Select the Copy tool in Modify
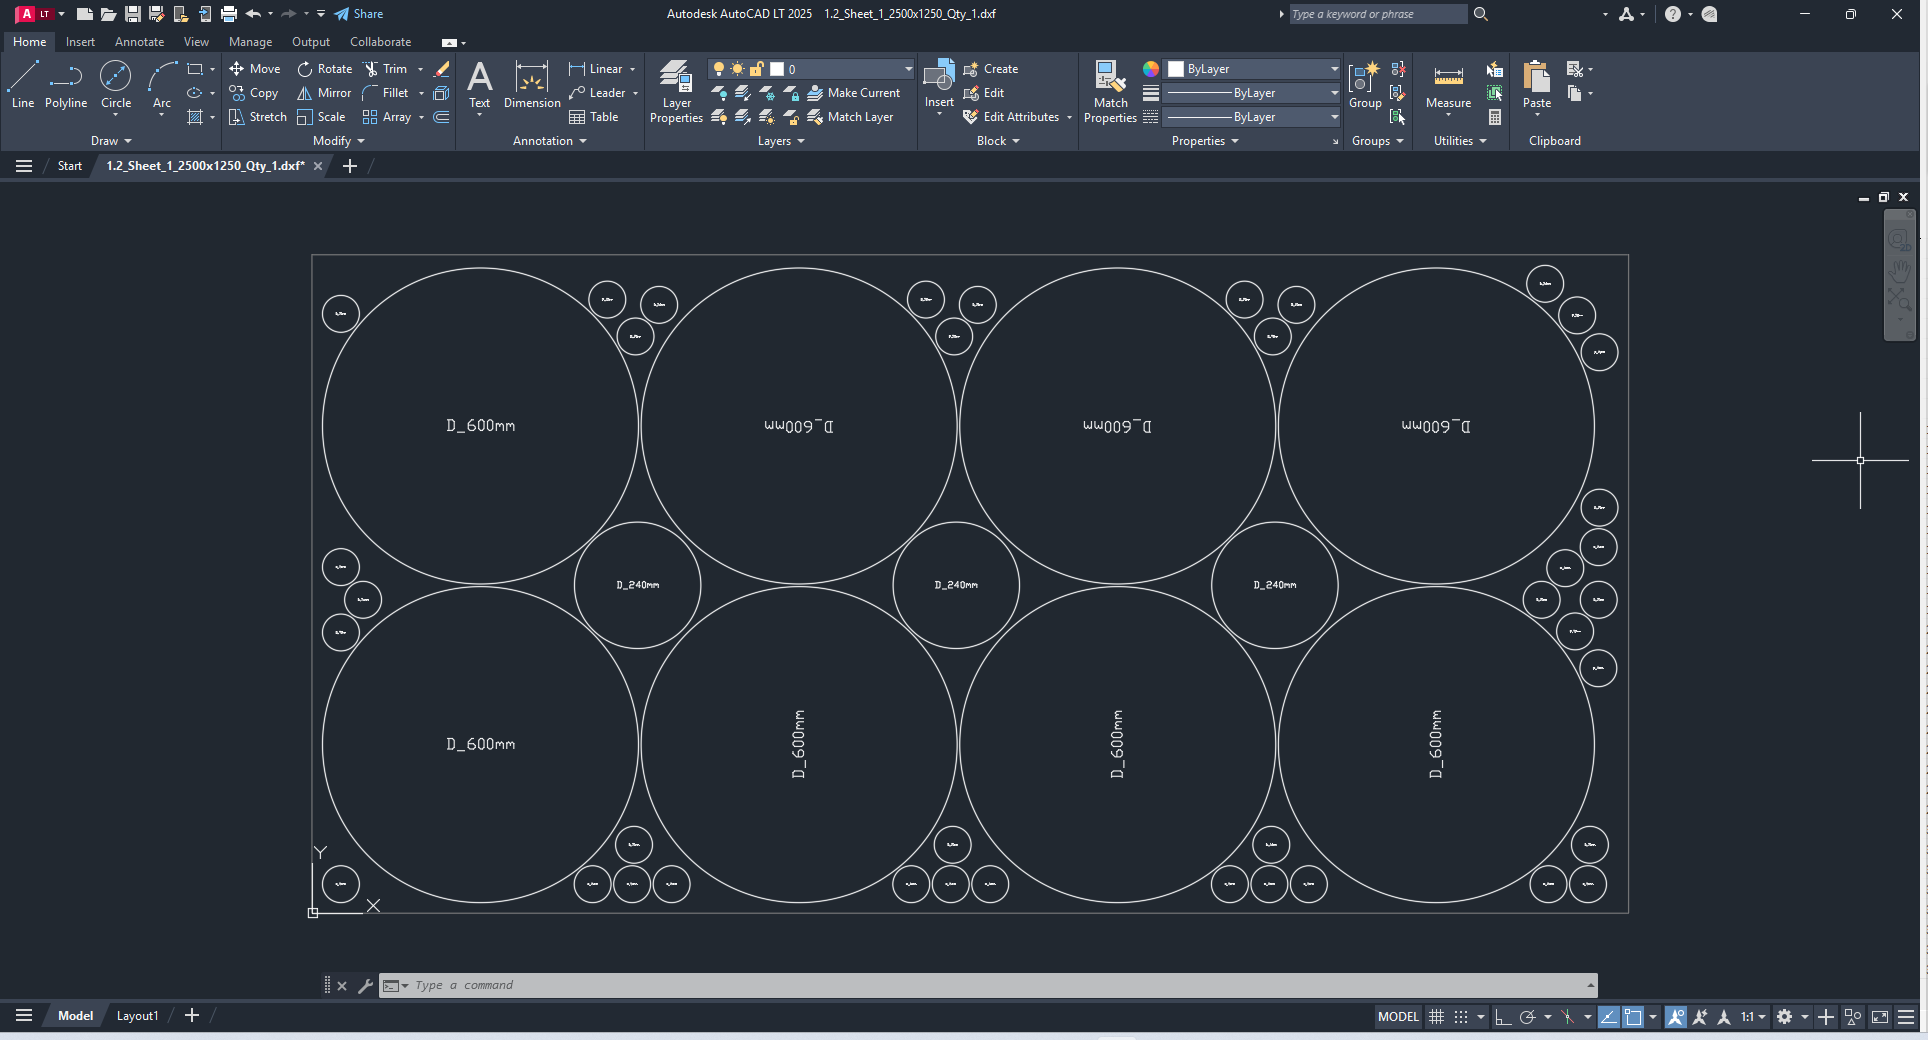 pos(254,93)
